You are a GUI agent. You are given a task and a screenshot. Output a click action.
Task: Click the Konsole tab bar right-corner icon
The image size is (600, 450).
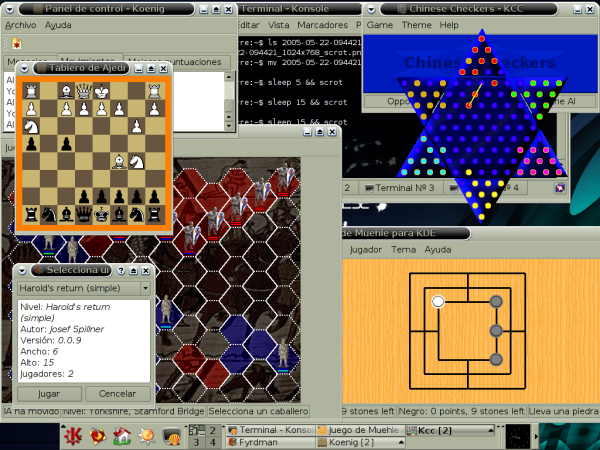(560, 188)
